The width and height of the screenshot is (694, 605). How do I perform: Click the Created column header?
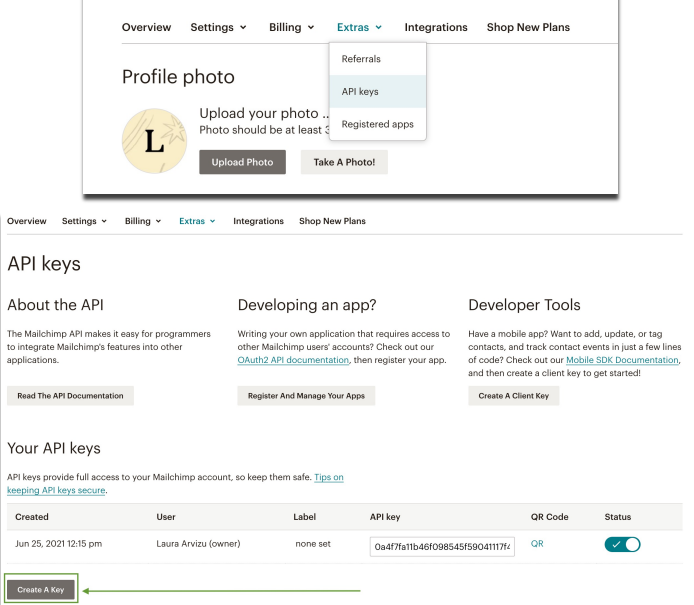32,516
